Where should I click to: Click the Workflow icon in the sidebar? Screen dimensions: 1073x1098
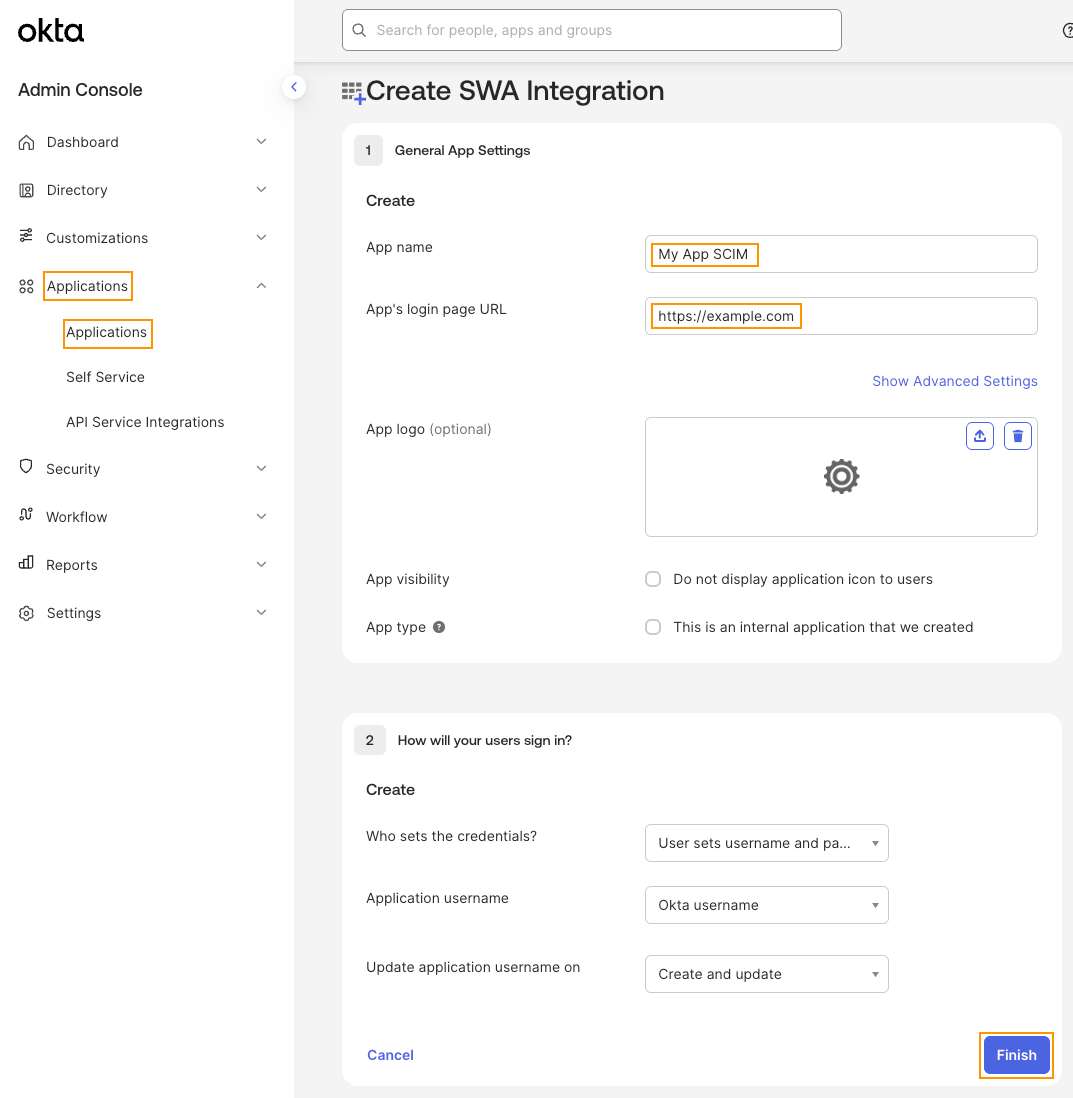click(x=27, y=515)
